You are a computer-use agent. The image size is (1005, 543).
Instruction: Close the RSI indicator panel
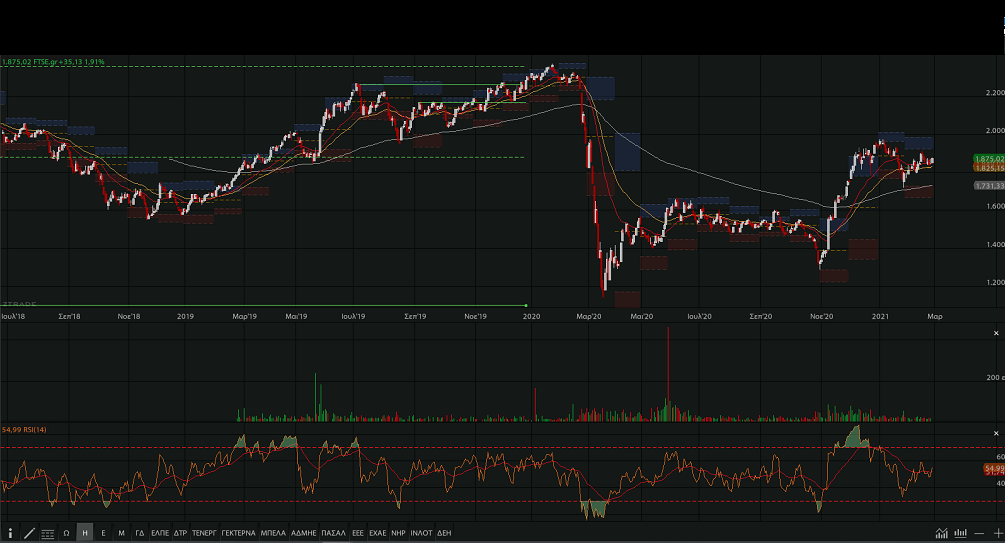[995, 432]
